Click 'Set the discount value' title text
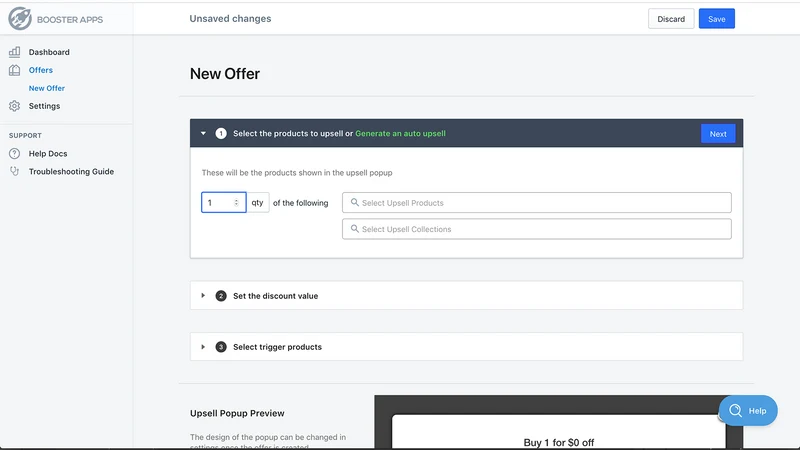This screenshot has height=450, width=800. coord(276,296)
